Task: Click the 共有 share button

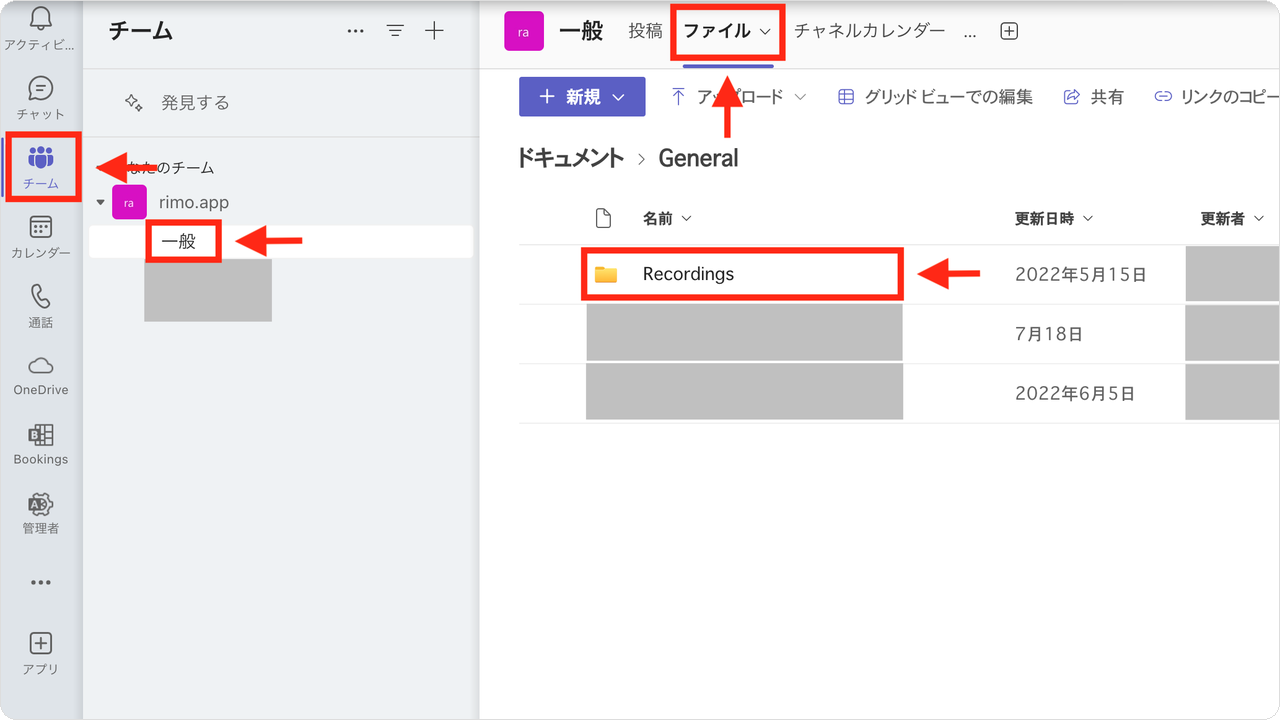Action: click(x=1093, y=97)
